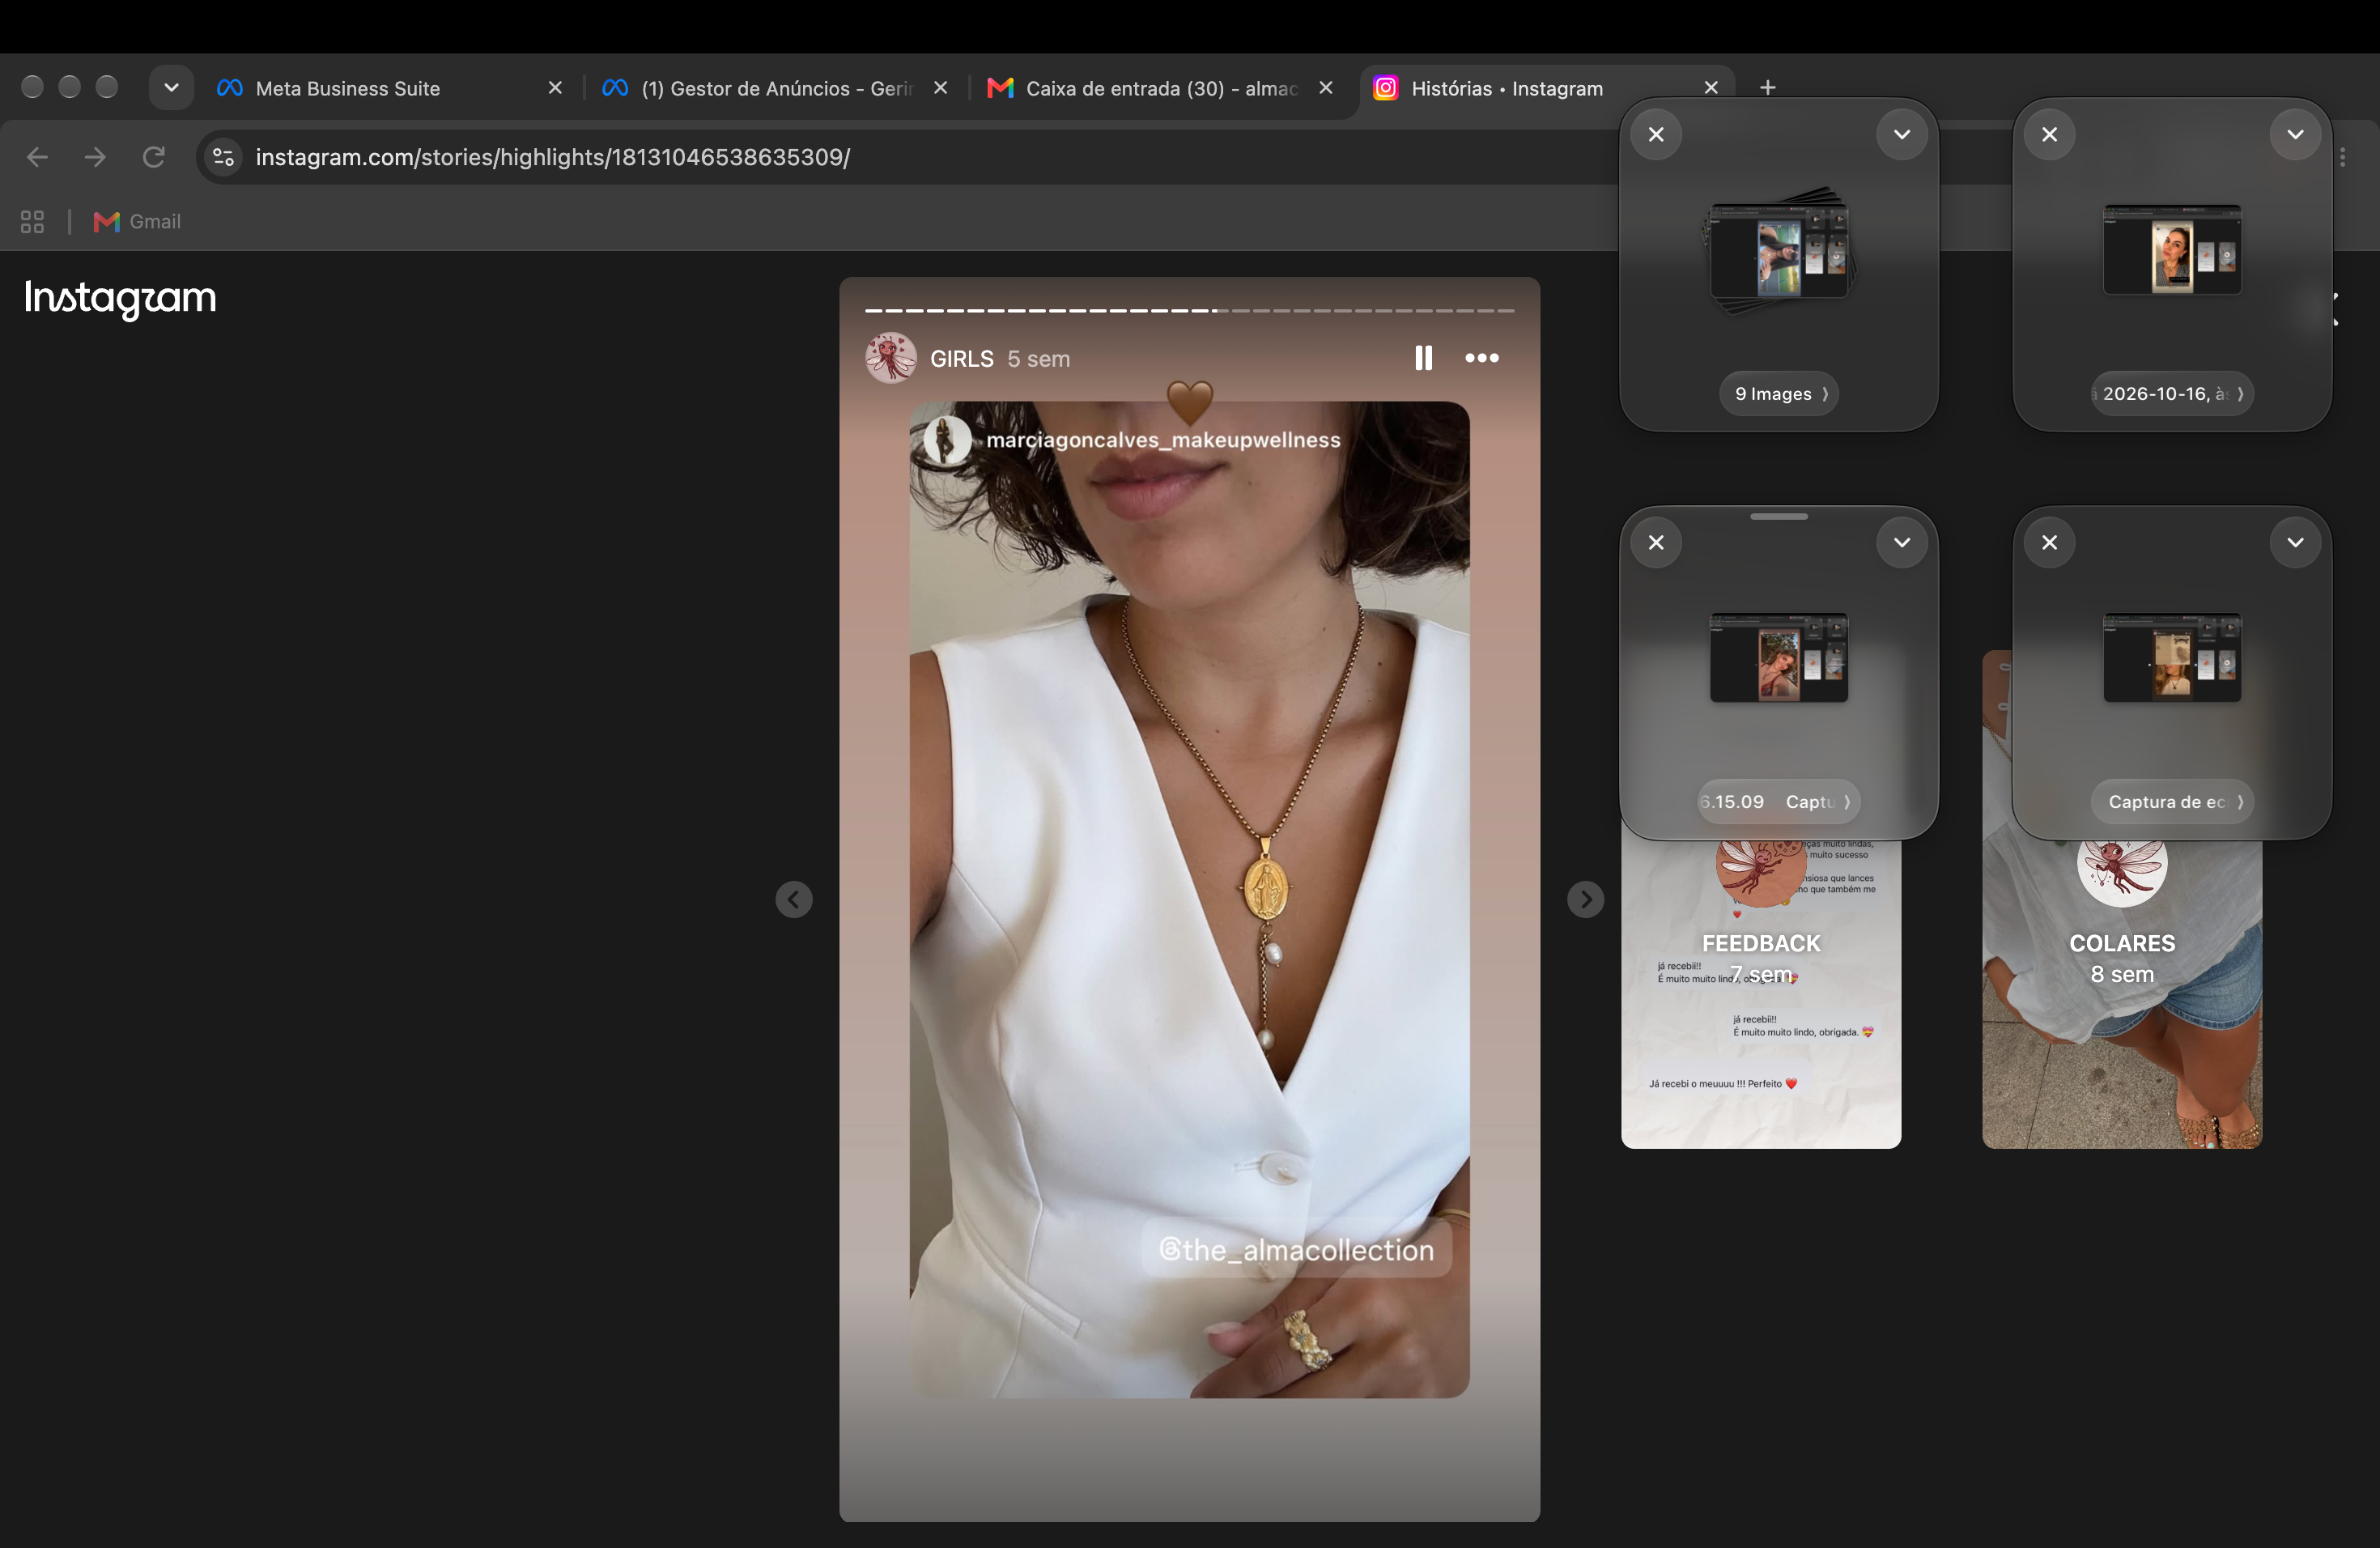This screenshot has width=2380, height=1548.
Task: Switch to Gestor de Anúncios tab
Action: [x=776, y=88]
